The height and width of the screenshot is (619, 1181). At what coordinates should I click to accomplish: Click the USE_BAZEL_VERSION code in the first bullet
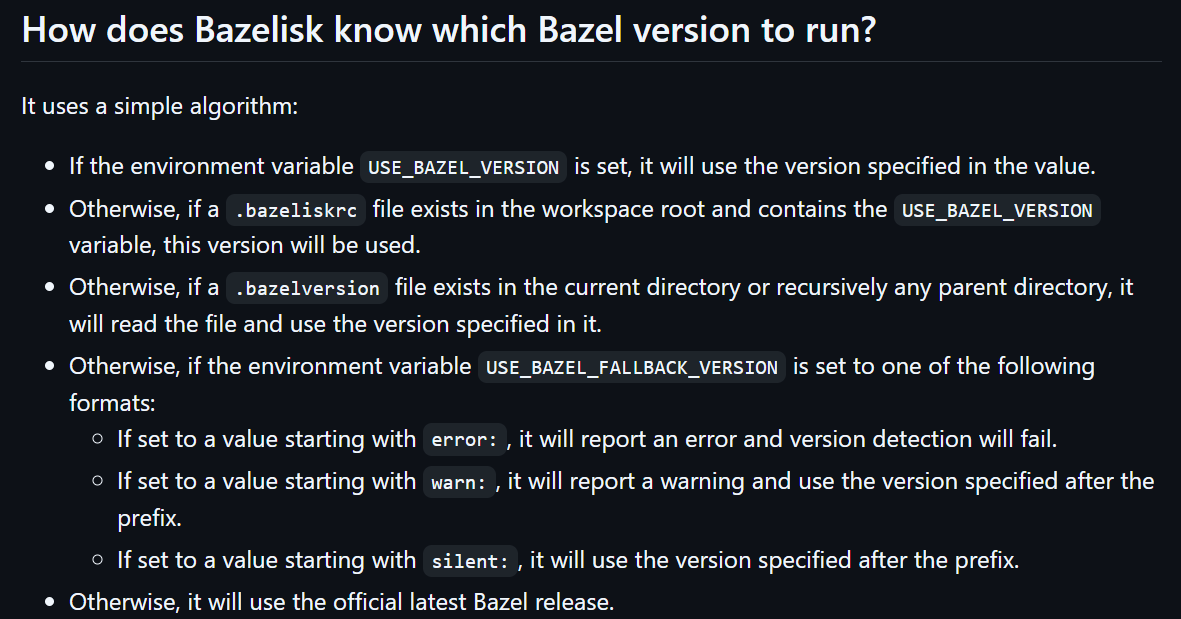pos(463,166)
